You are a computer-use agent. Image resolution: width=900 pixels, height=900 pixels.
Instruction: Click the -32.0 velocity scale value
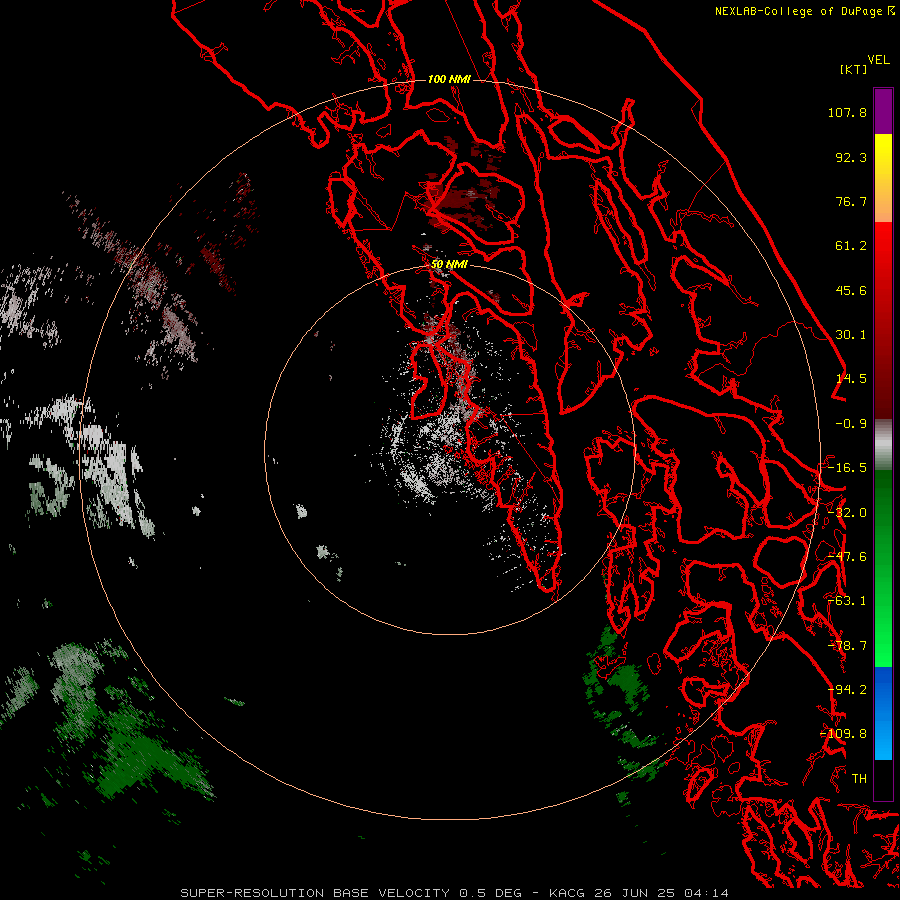(847, 513)
